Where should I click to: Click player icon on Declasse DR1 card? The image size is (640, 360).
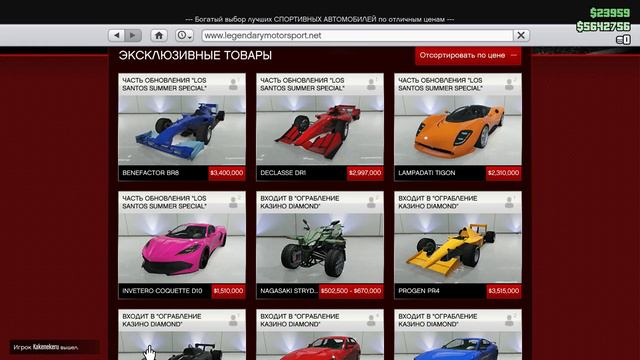click(x=371, y=84)
